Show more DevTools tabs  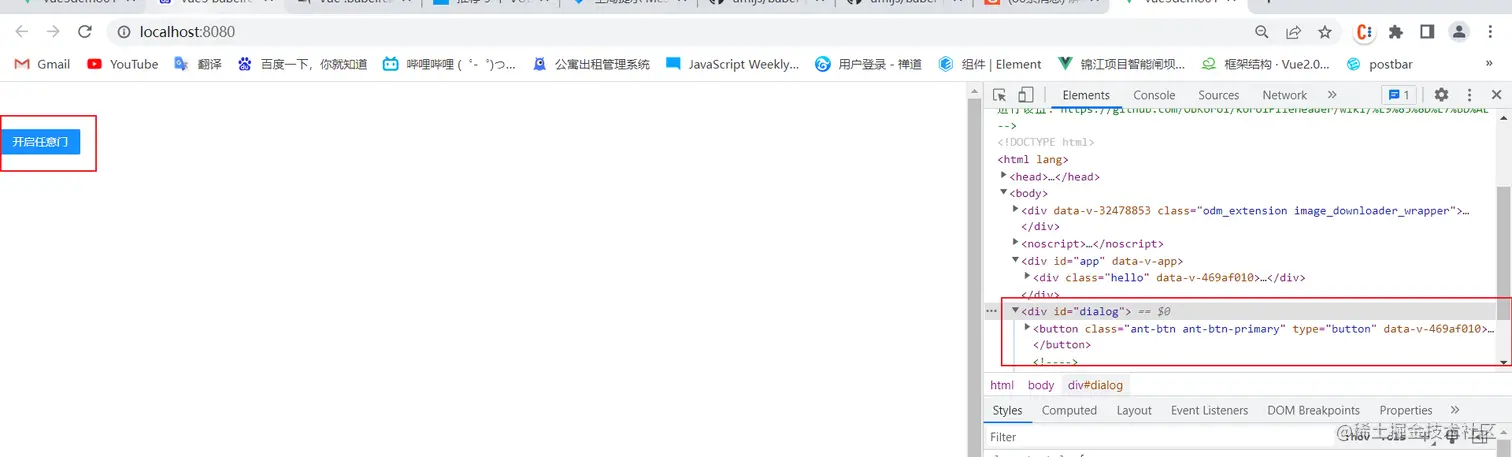(x=1332, y=95)
